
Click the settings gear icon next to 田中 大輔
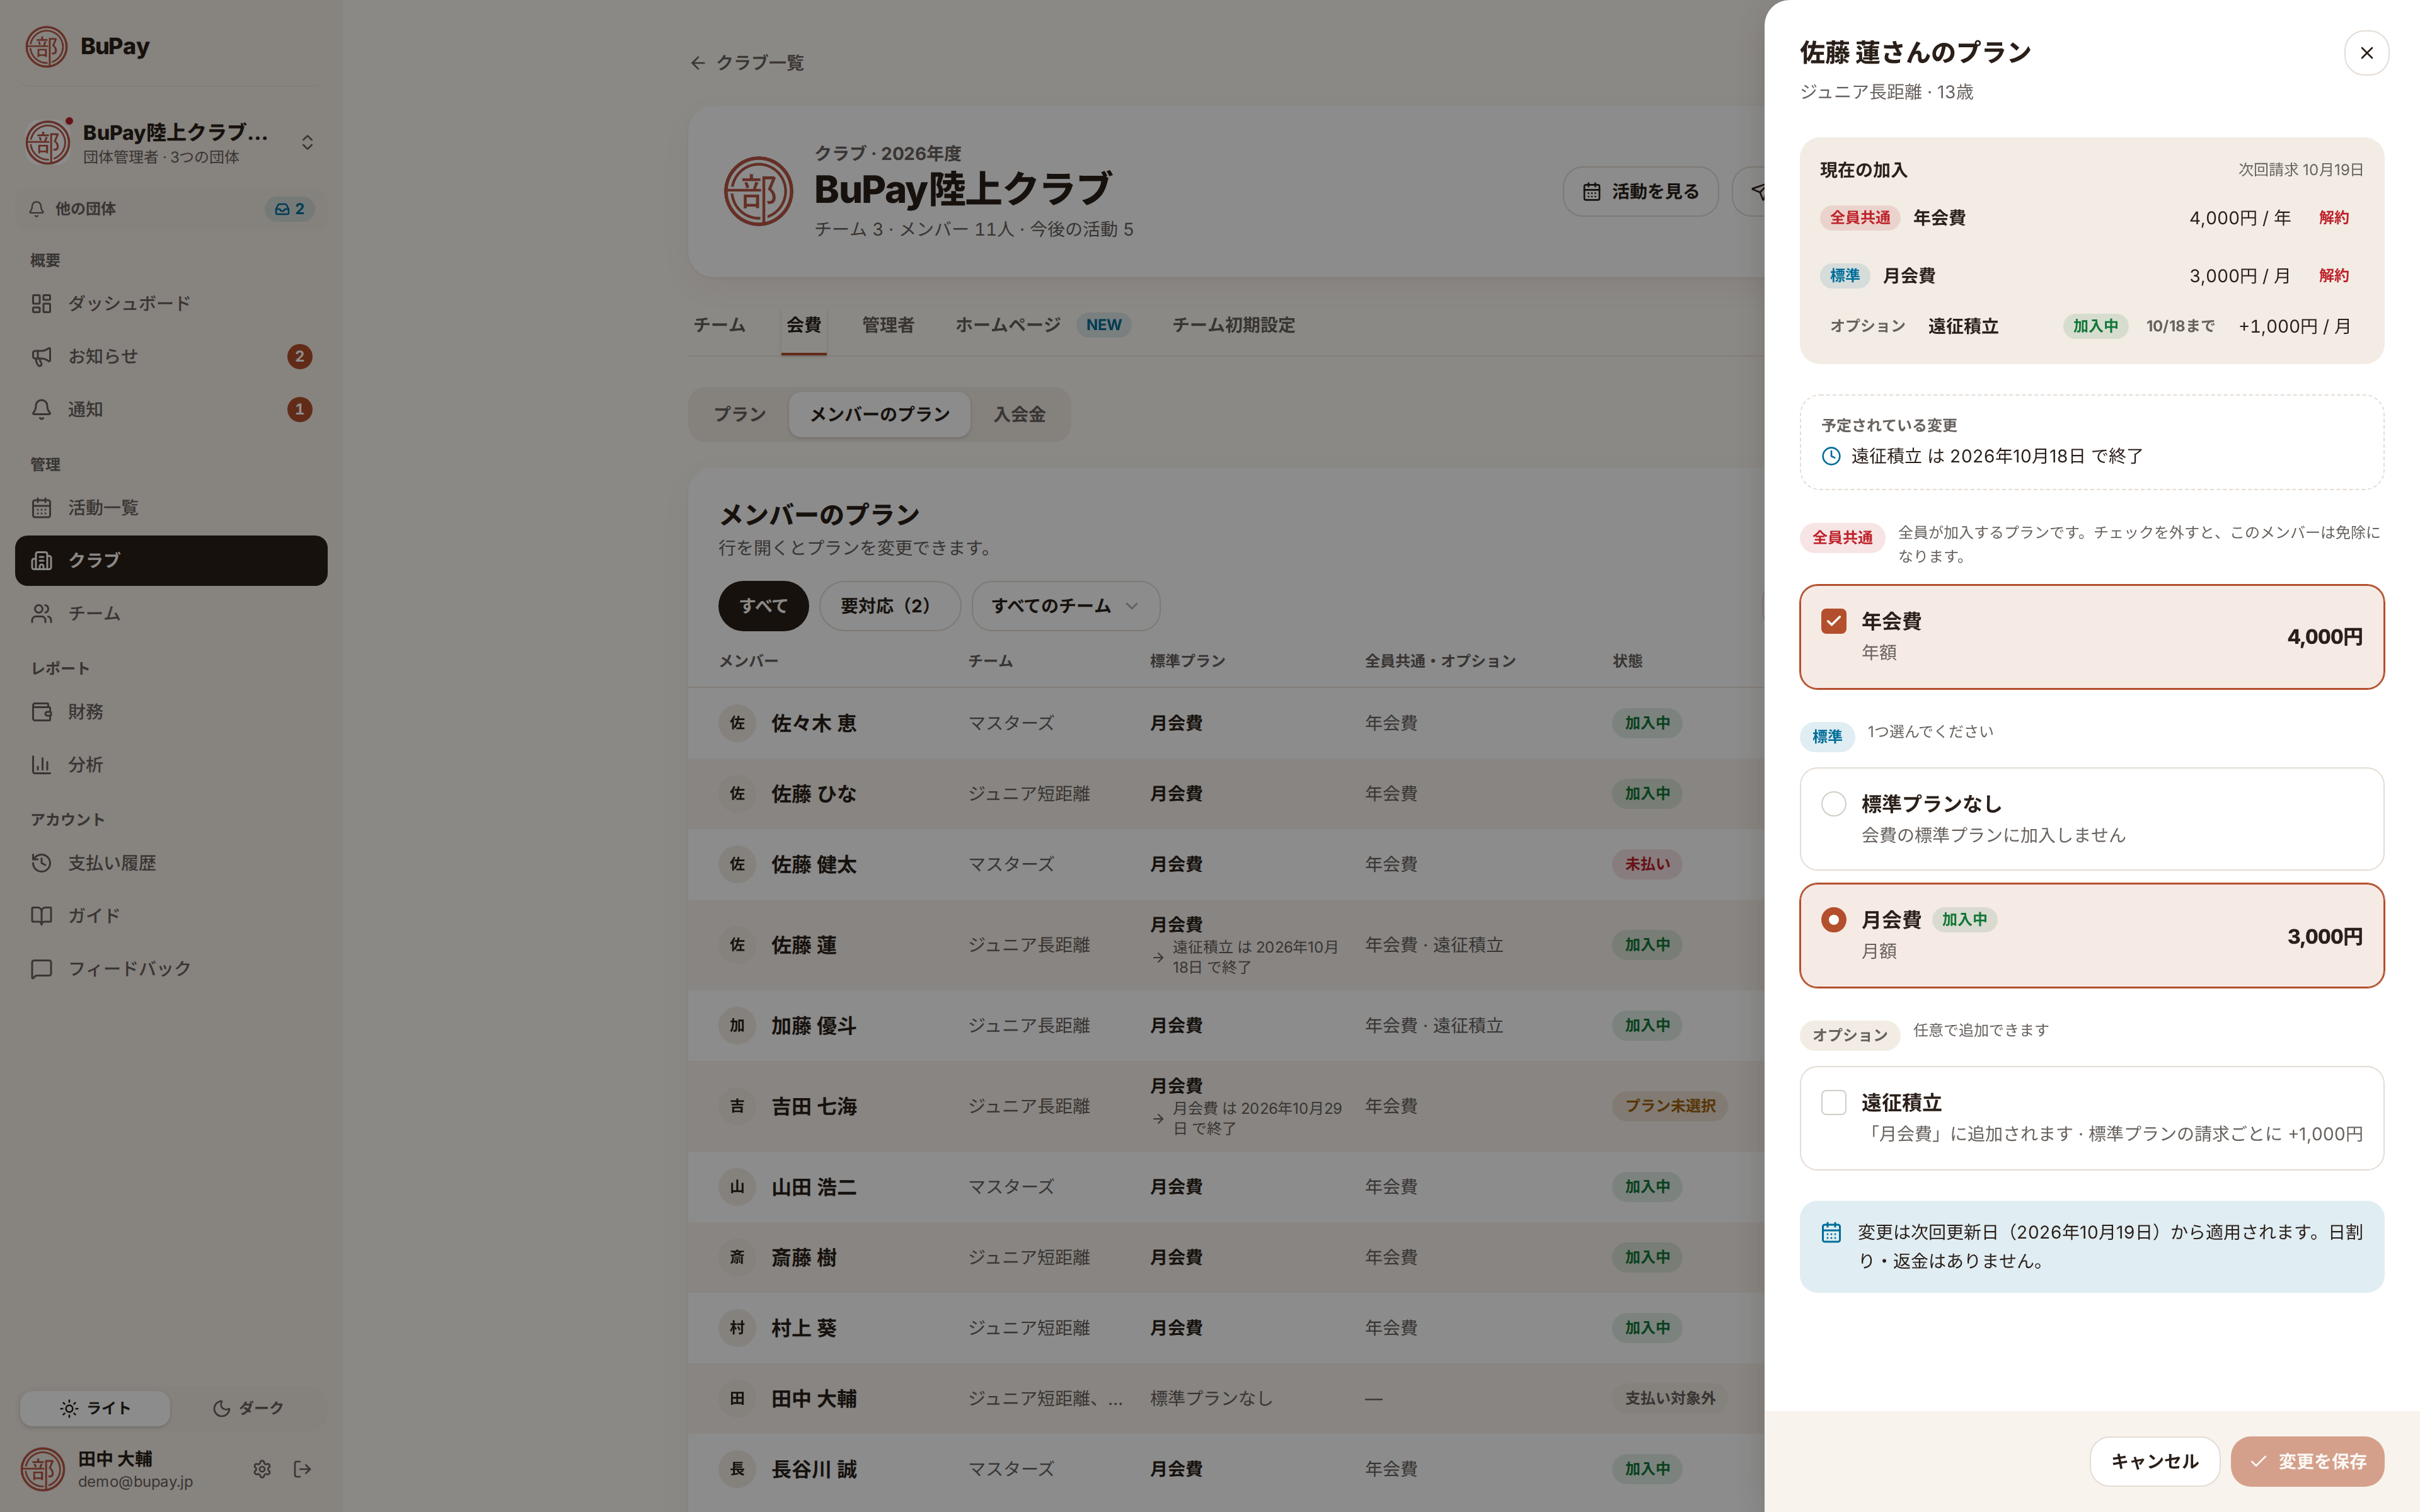click(x=262, y=1469)
